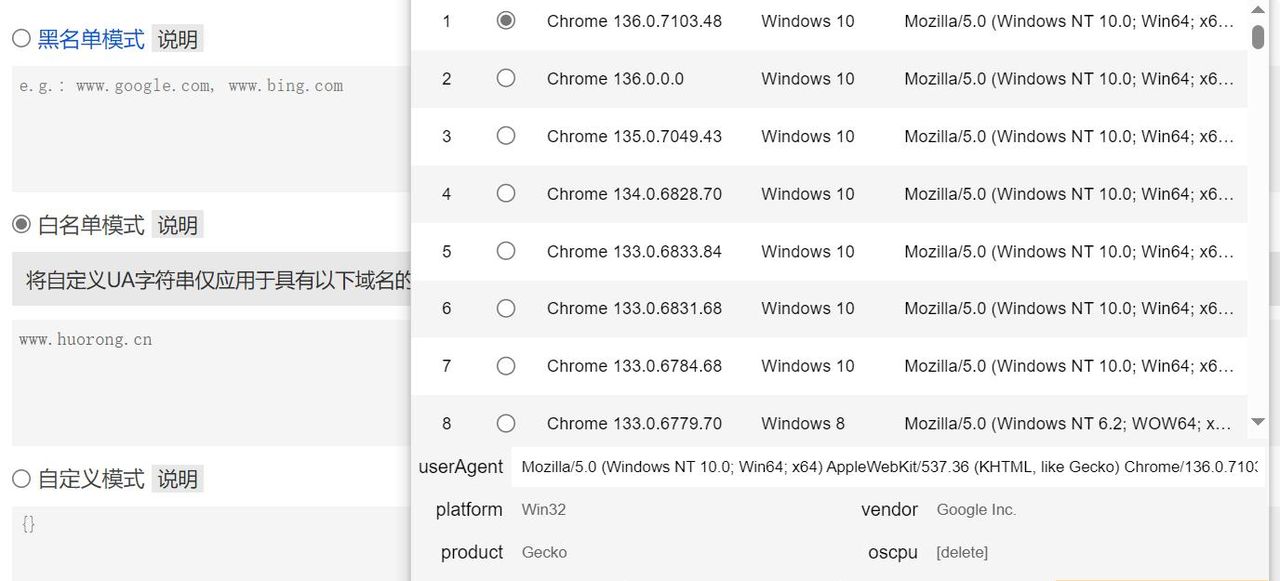Switch to 自定义模式 radio option

point(21,479)
